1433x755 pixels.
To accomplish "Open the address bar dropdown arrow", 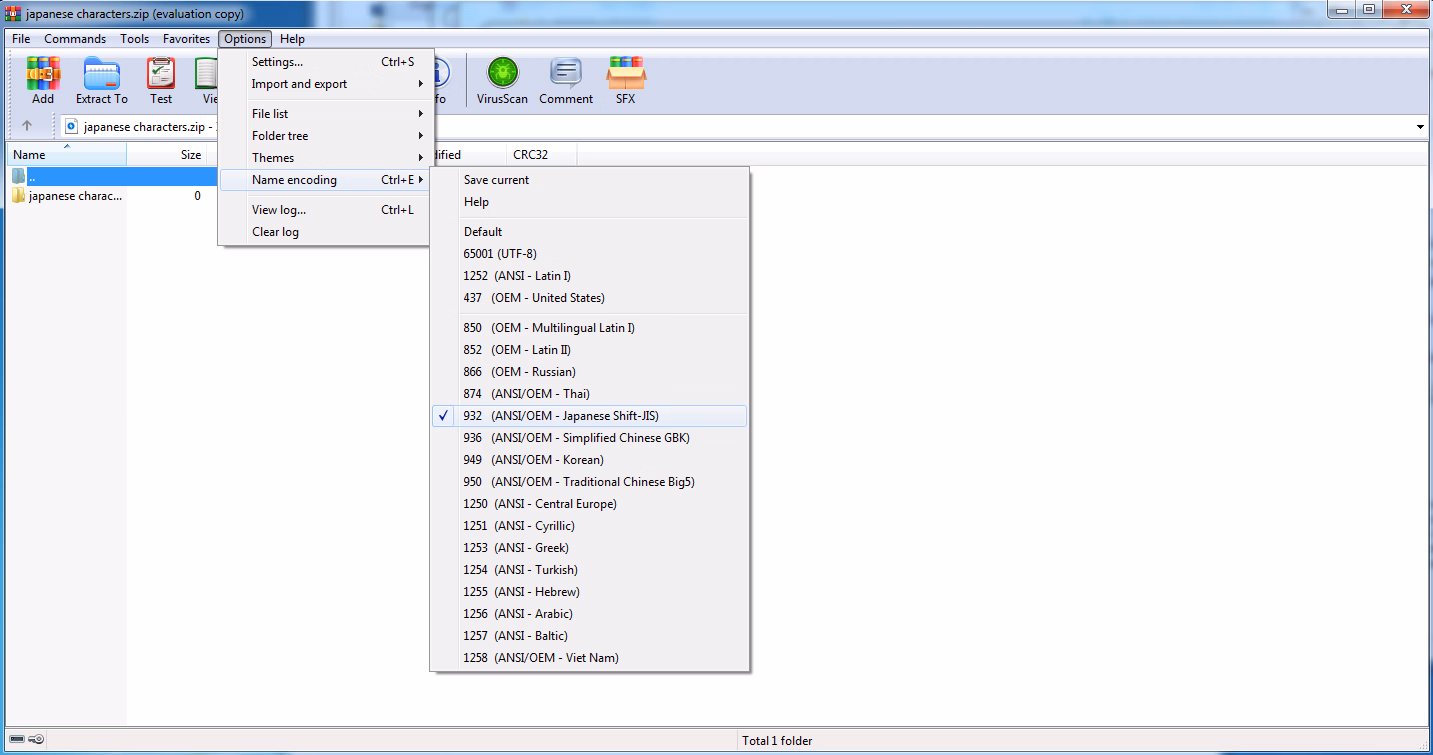I will (x=1420, y=127).
